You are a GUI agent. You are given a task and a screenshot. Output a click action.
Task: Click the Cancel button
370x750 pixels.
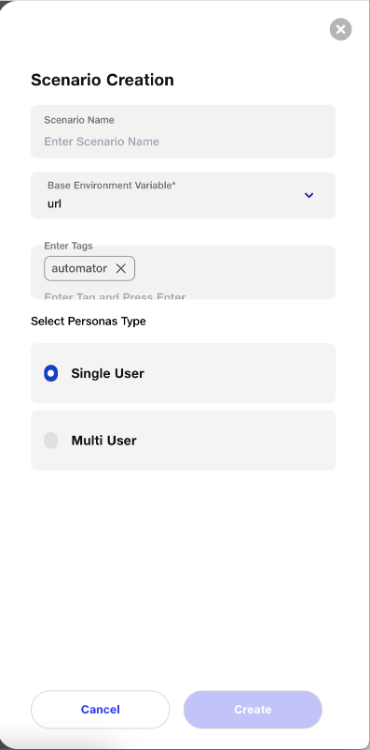(100, 709)
